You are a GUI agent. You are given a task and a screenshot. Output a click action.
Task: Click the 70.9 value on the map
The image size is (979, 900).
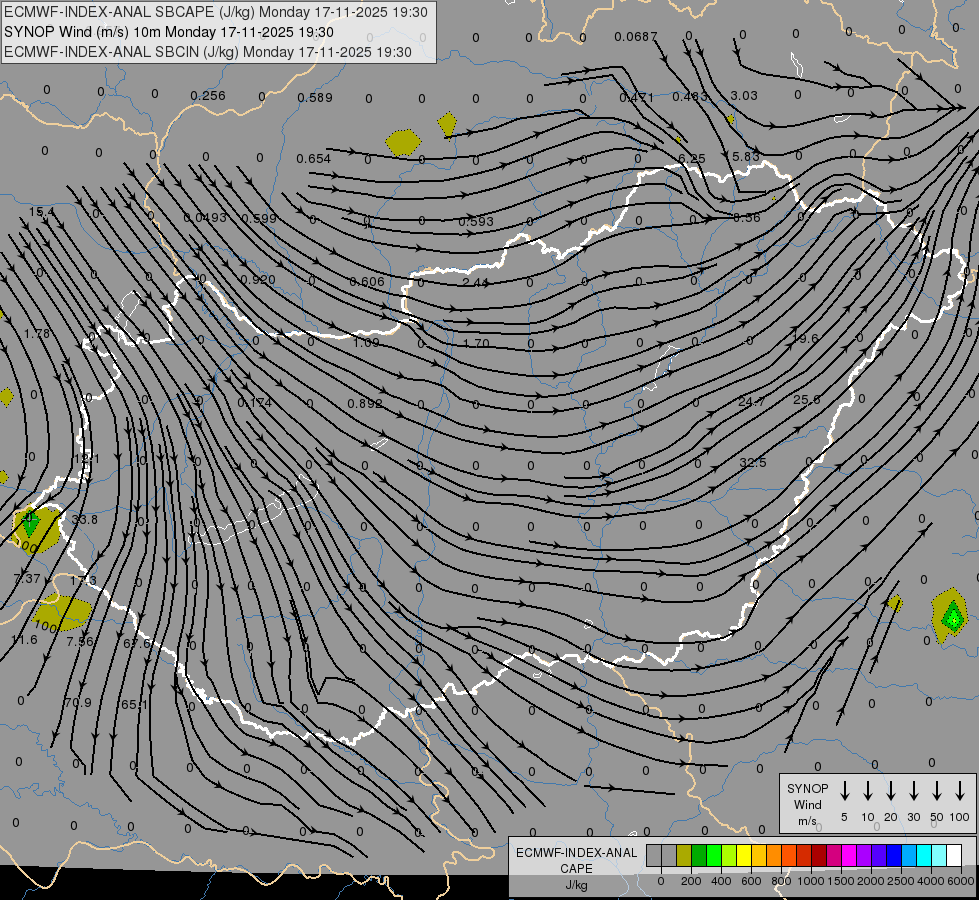(78, 703)
